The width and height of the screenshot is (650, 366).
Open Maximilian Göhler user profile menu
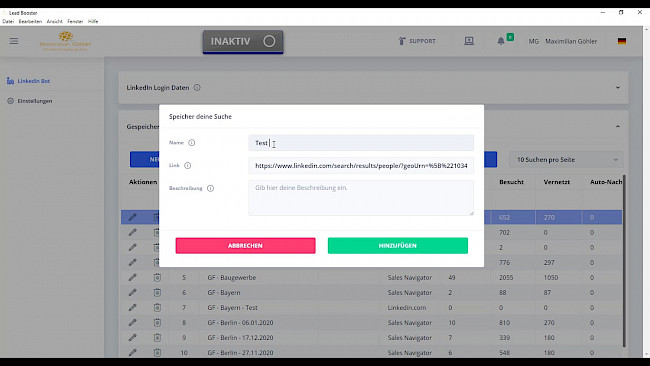tap(563, 41)
